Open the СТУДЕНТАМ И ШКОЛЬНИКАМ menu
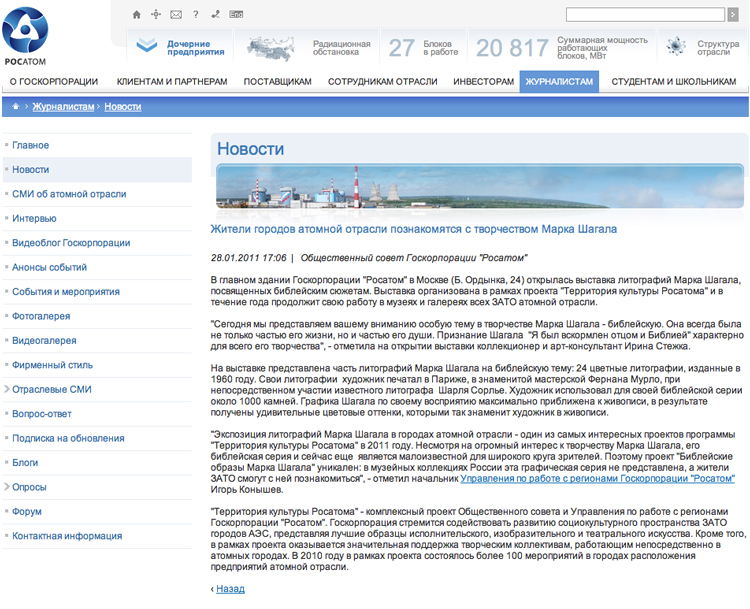750x609 pixels. [x=673, y=82]
